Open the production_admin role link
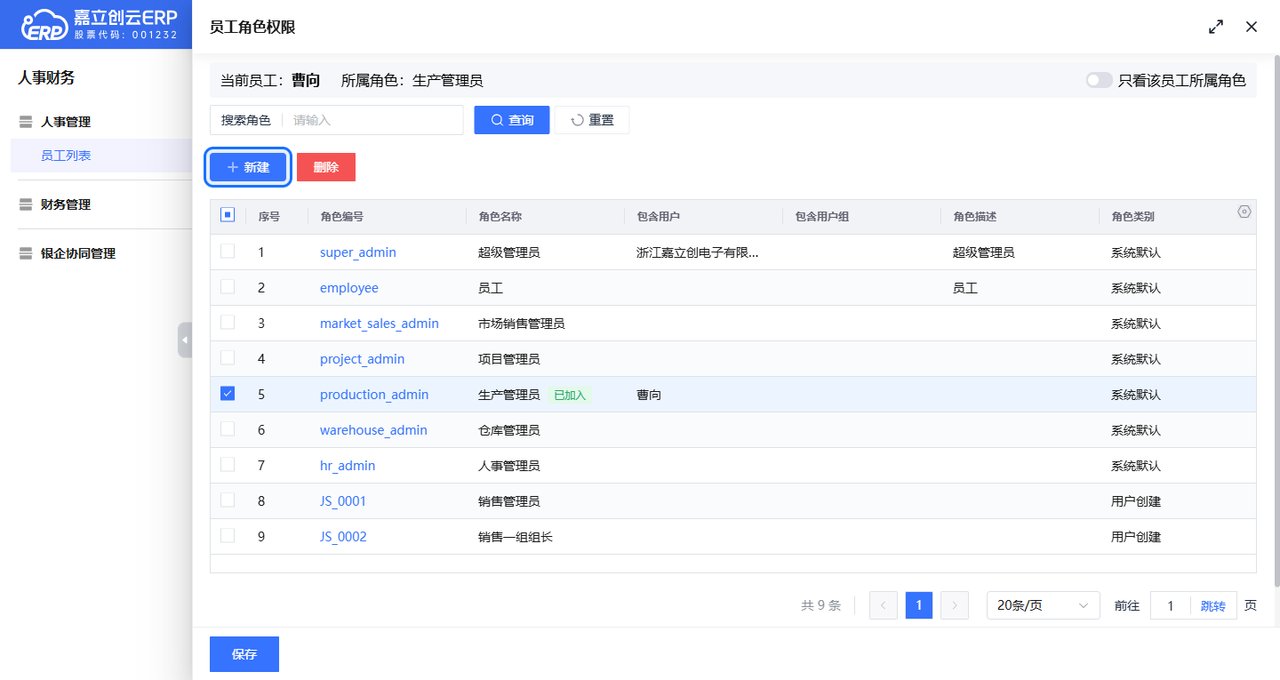The width and height of the screenshot is (1280, 680). click(x=374, y=395)
